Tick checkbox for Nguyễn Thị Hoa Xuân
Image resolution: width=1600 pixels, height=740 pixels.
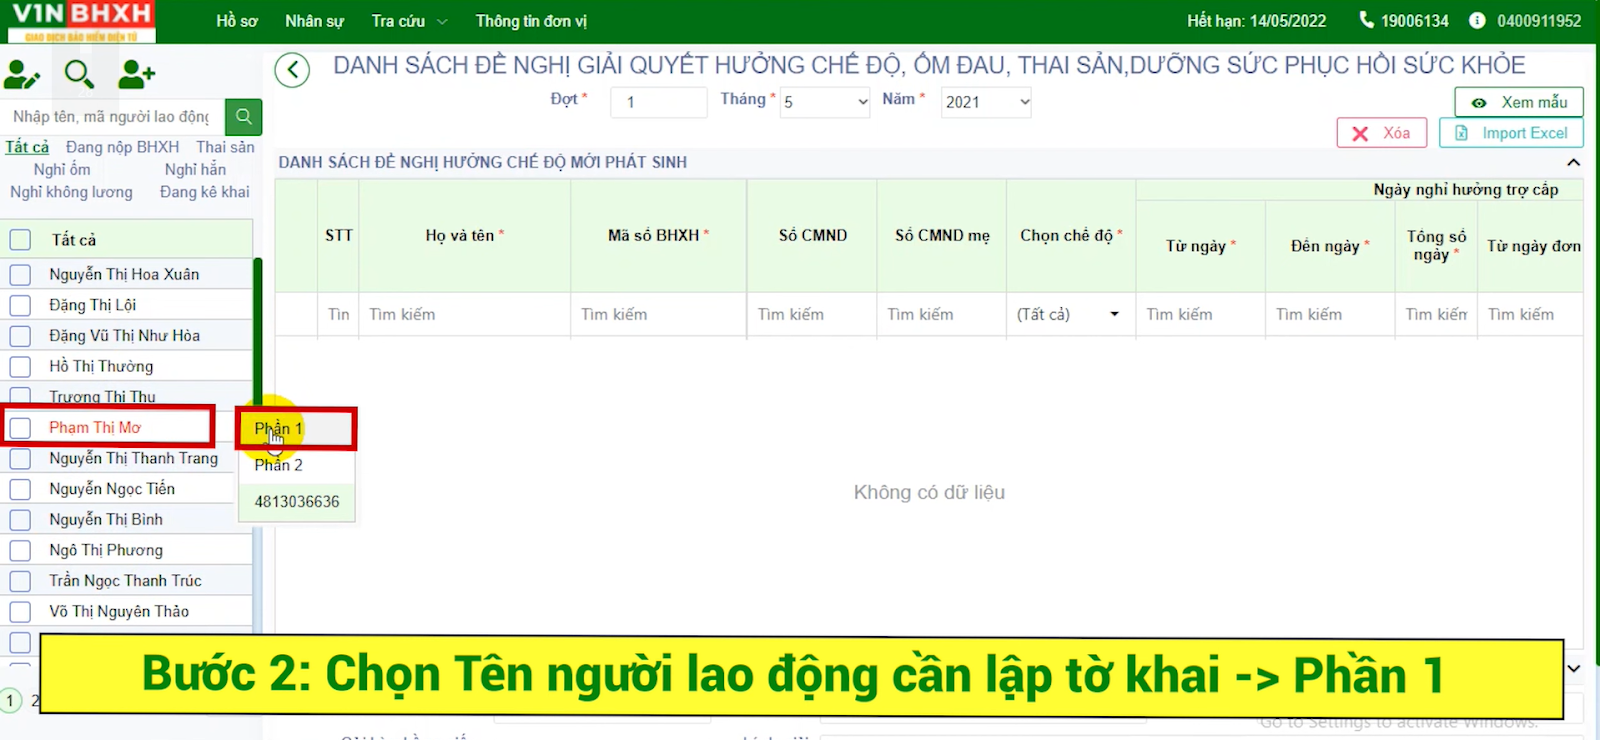pos(20,274)
